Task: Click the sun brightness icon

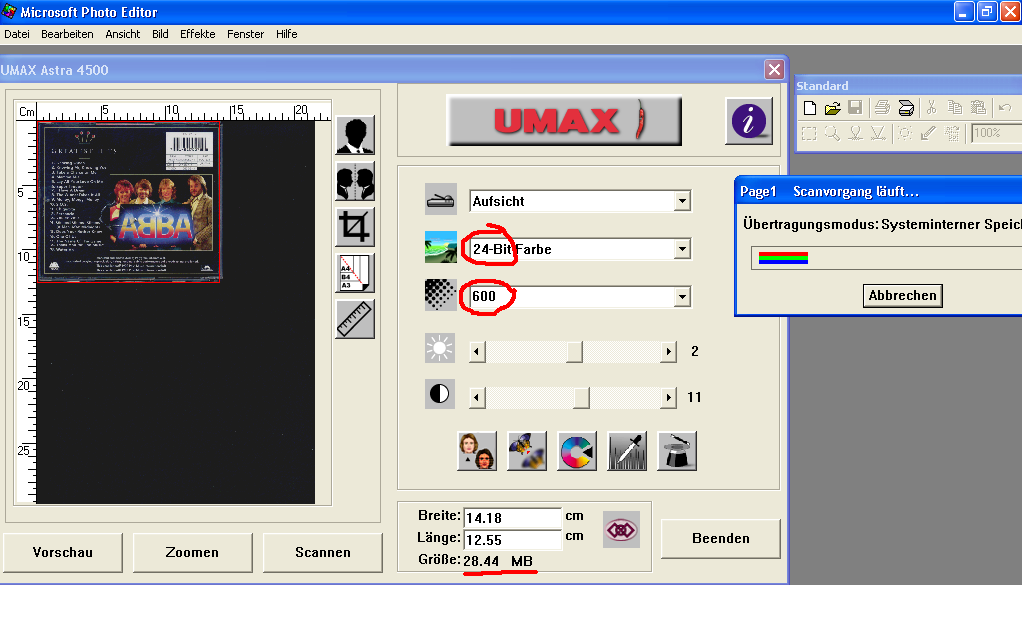Action: point(439,348)
